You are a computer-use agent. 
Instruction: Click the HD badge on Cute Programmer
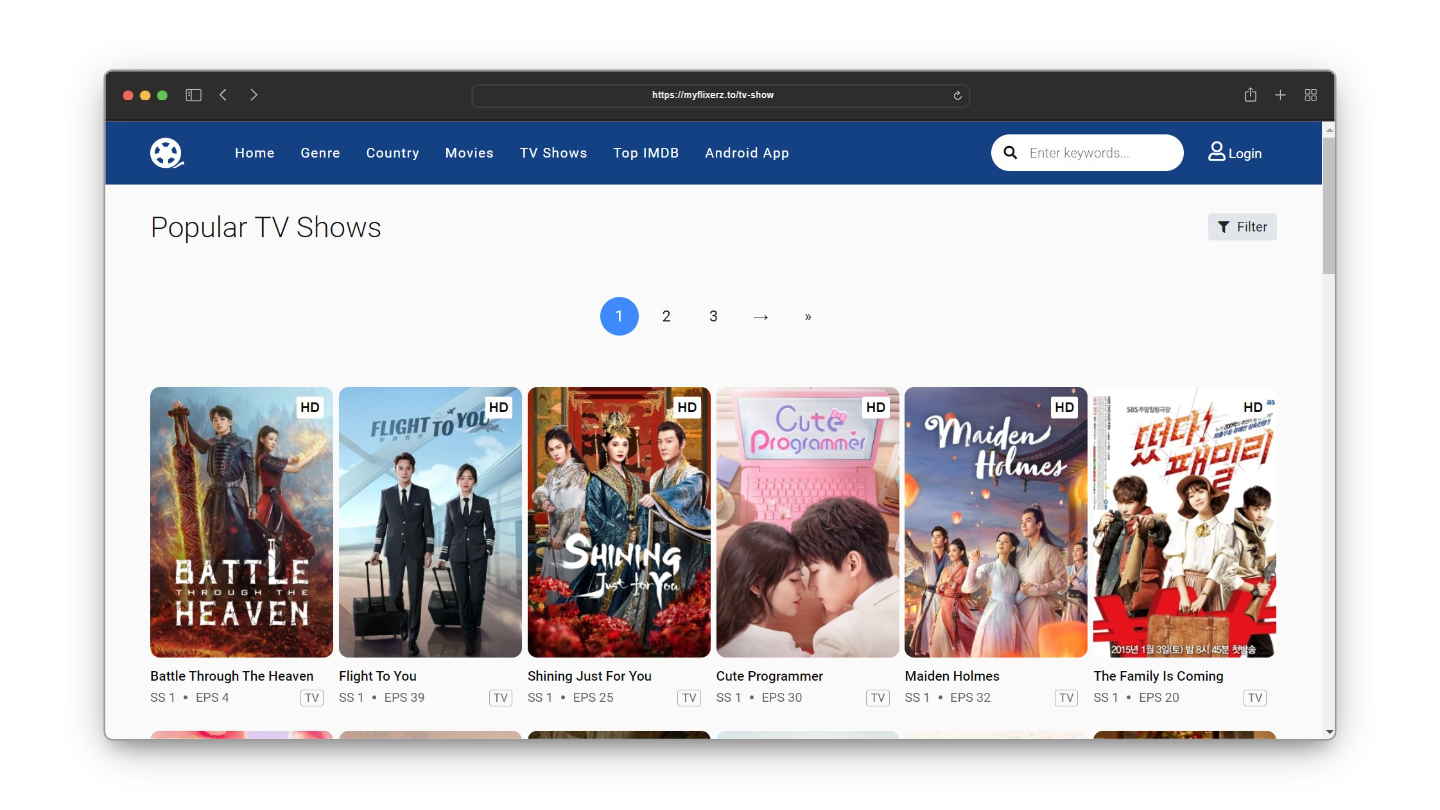pyautogui.click(x=876, y=407)
